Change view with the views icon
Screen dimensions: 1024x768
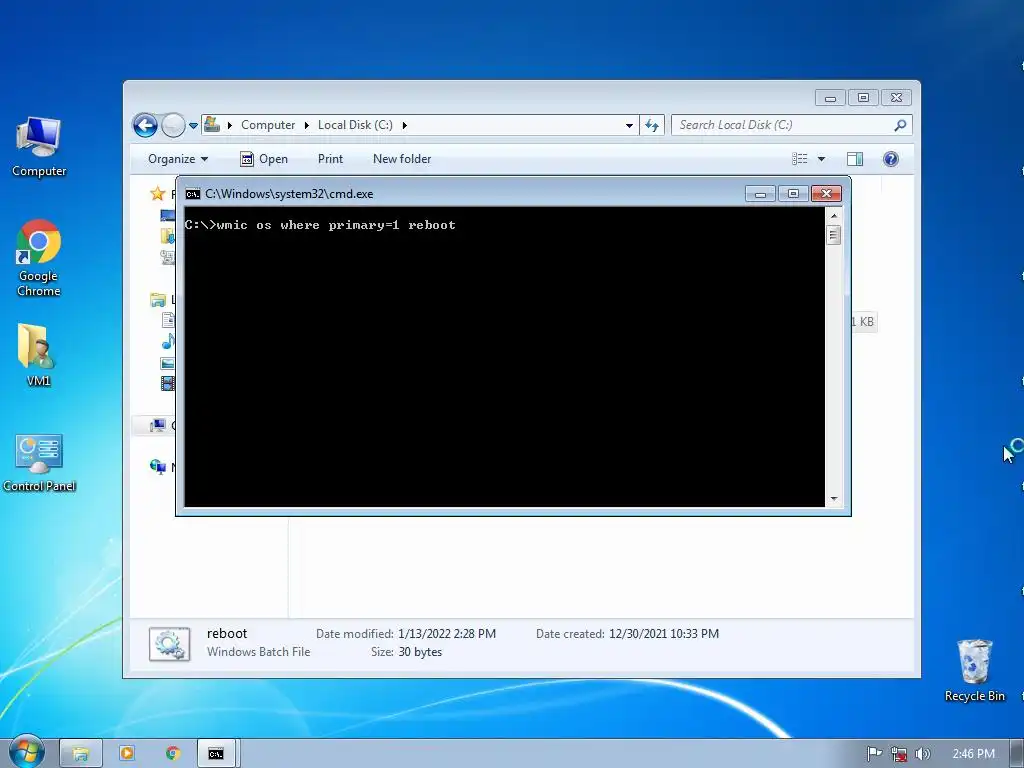(x=800, y=159)
